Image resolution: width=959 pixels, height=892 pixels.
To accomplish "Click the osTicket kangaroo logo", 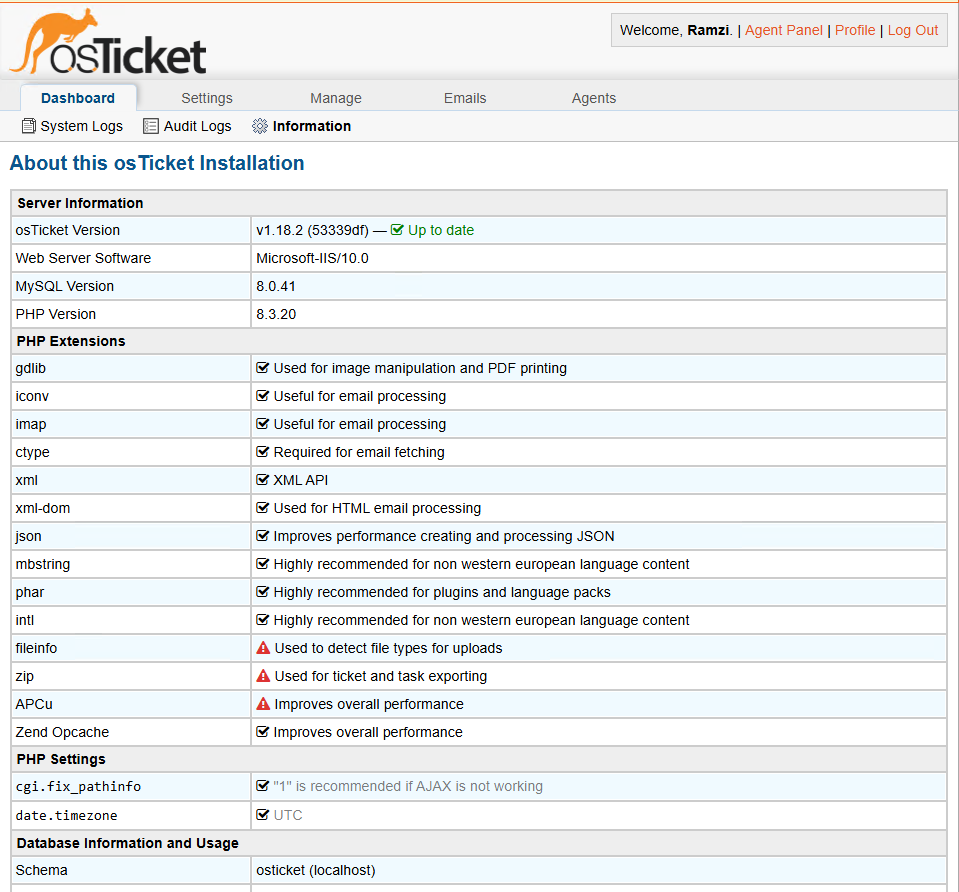I will (x=108, y=42).
